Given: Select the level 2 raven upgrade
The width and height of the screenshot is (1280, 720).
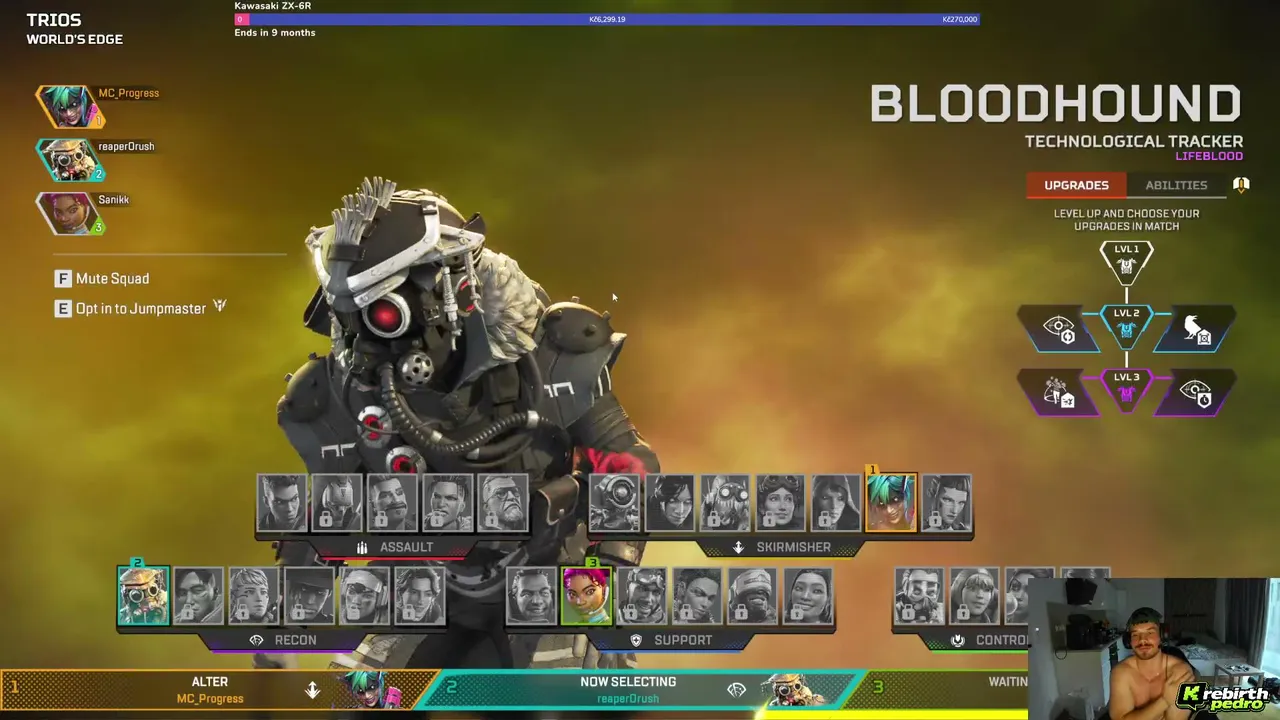Looking at the screenshot, I should pyautogui.click(x=1195, y=330).
